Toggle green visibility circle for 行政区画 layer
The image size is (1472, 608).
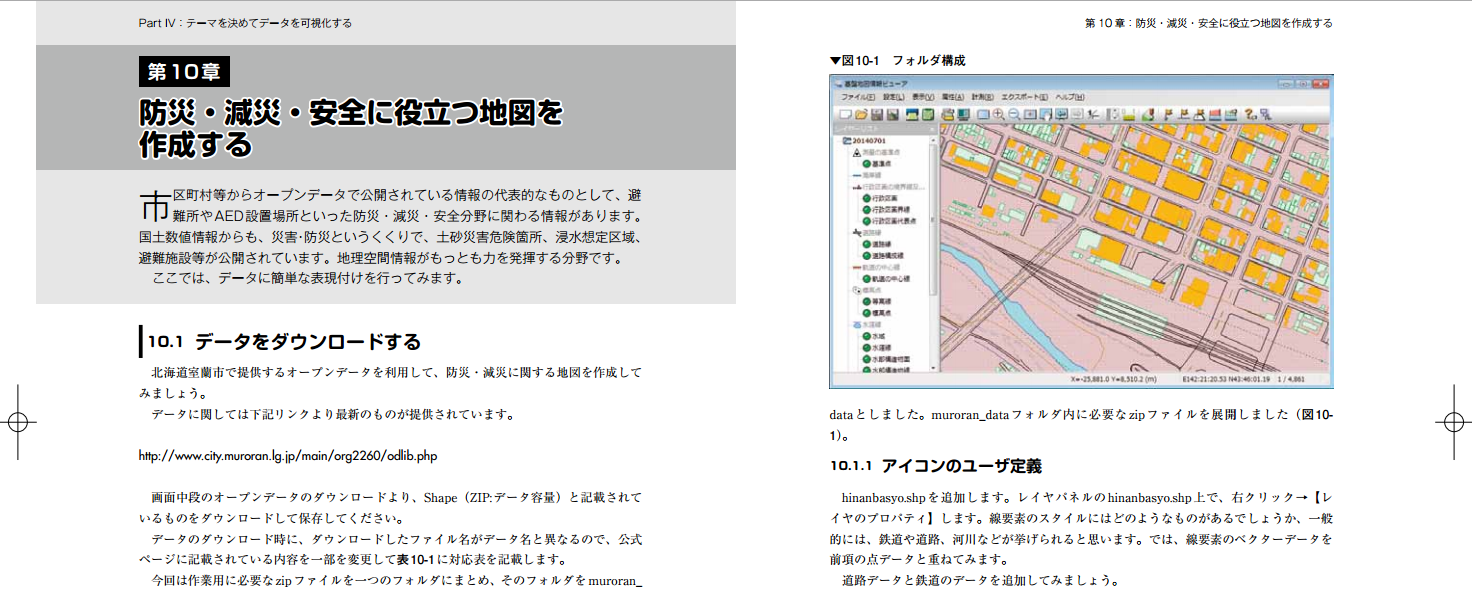(867, 199)
